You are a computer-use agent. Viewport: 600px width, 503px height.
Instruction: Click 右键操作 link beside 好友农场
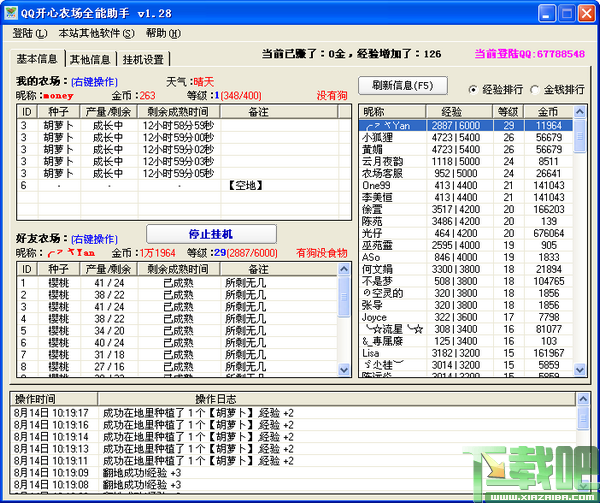tap(95, 239)
